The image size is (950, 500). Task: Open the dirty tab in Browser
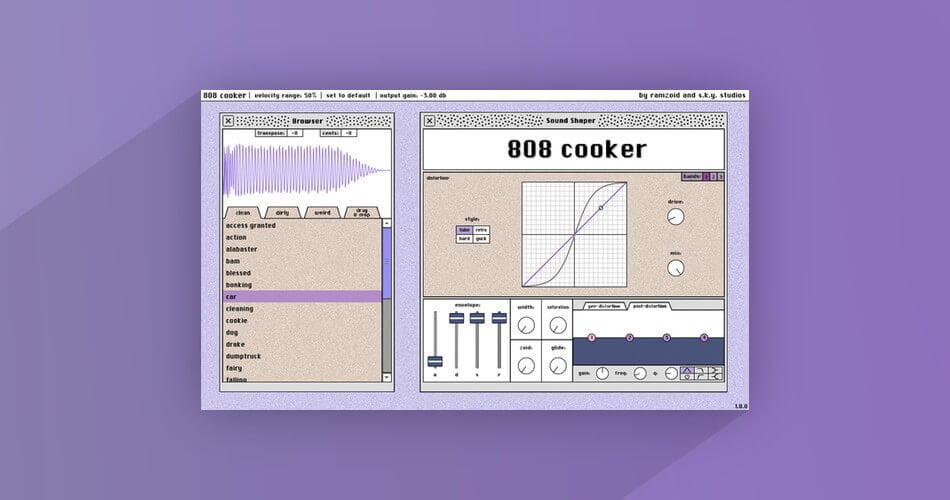[x=282, y=212]
